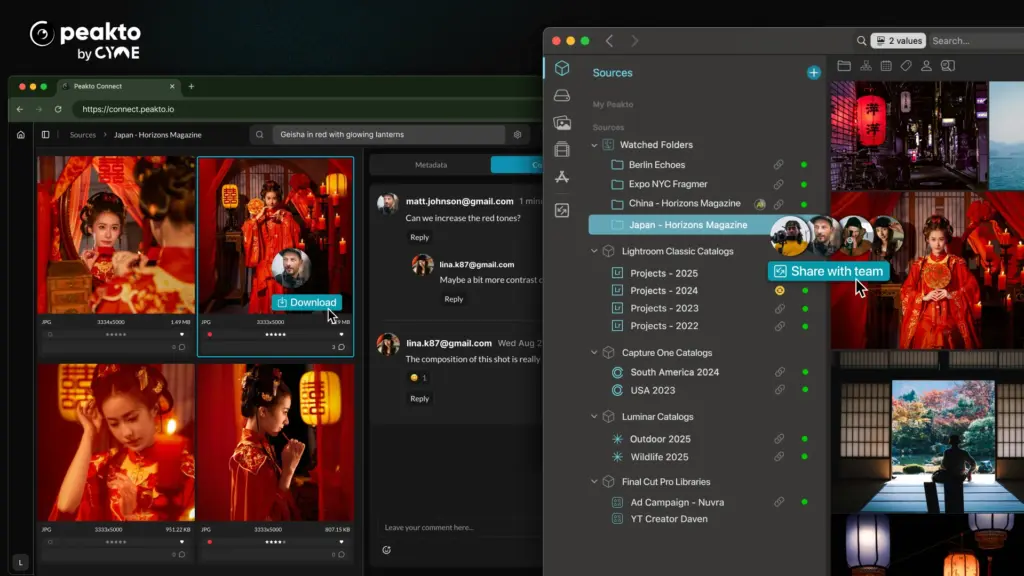This screenshot has width=1024, height=576.
Task: Switch to the Metadata tab
Action: [x=430, y=165]
